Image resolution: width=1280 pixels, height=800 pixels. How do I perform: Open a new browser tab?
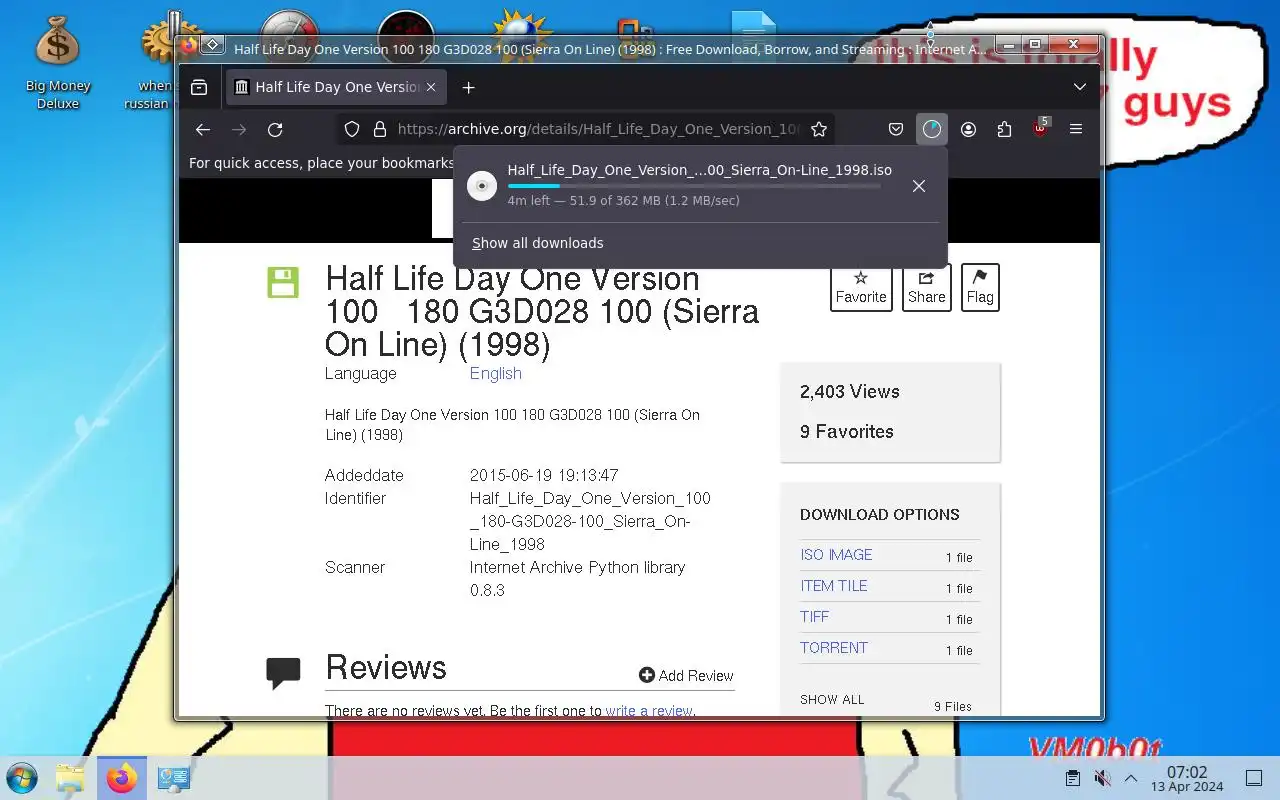click(468, 87)
